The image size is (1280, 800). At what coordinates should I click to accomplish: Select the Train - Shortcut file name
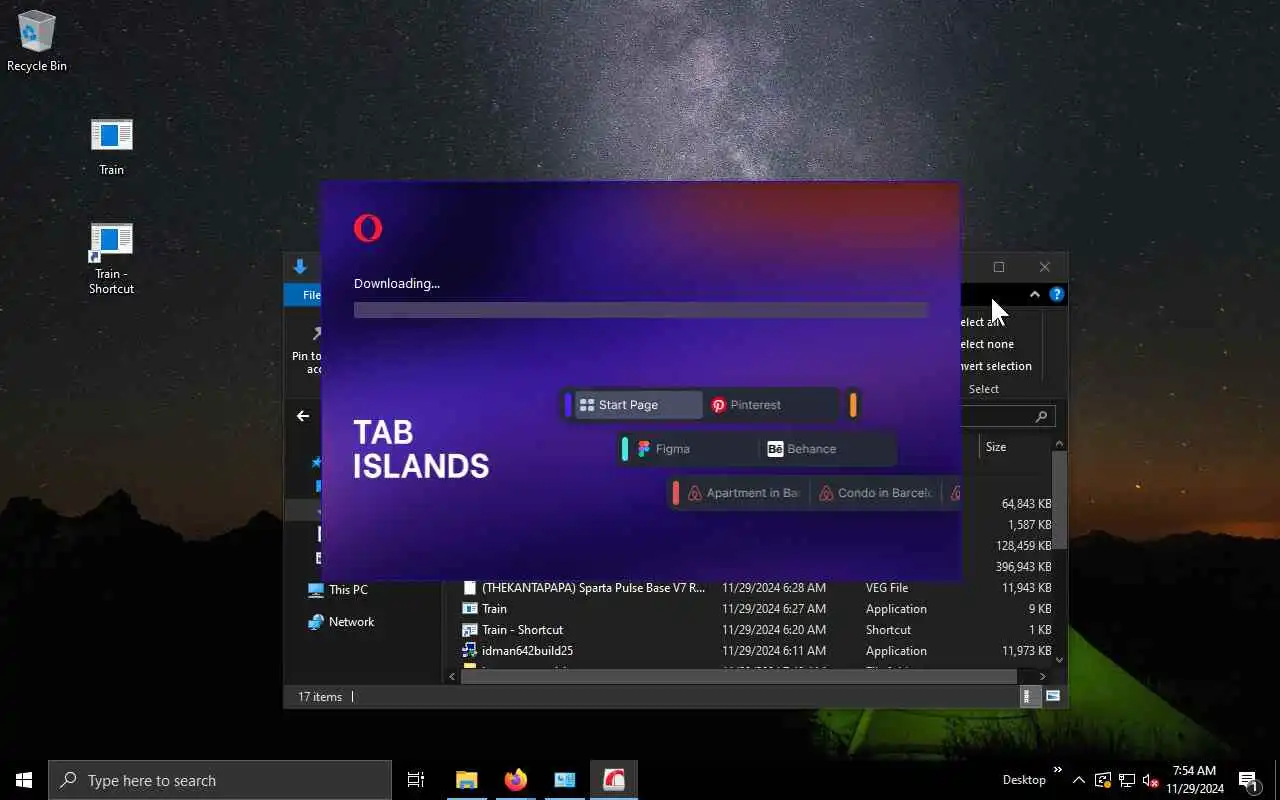(522, 630)
